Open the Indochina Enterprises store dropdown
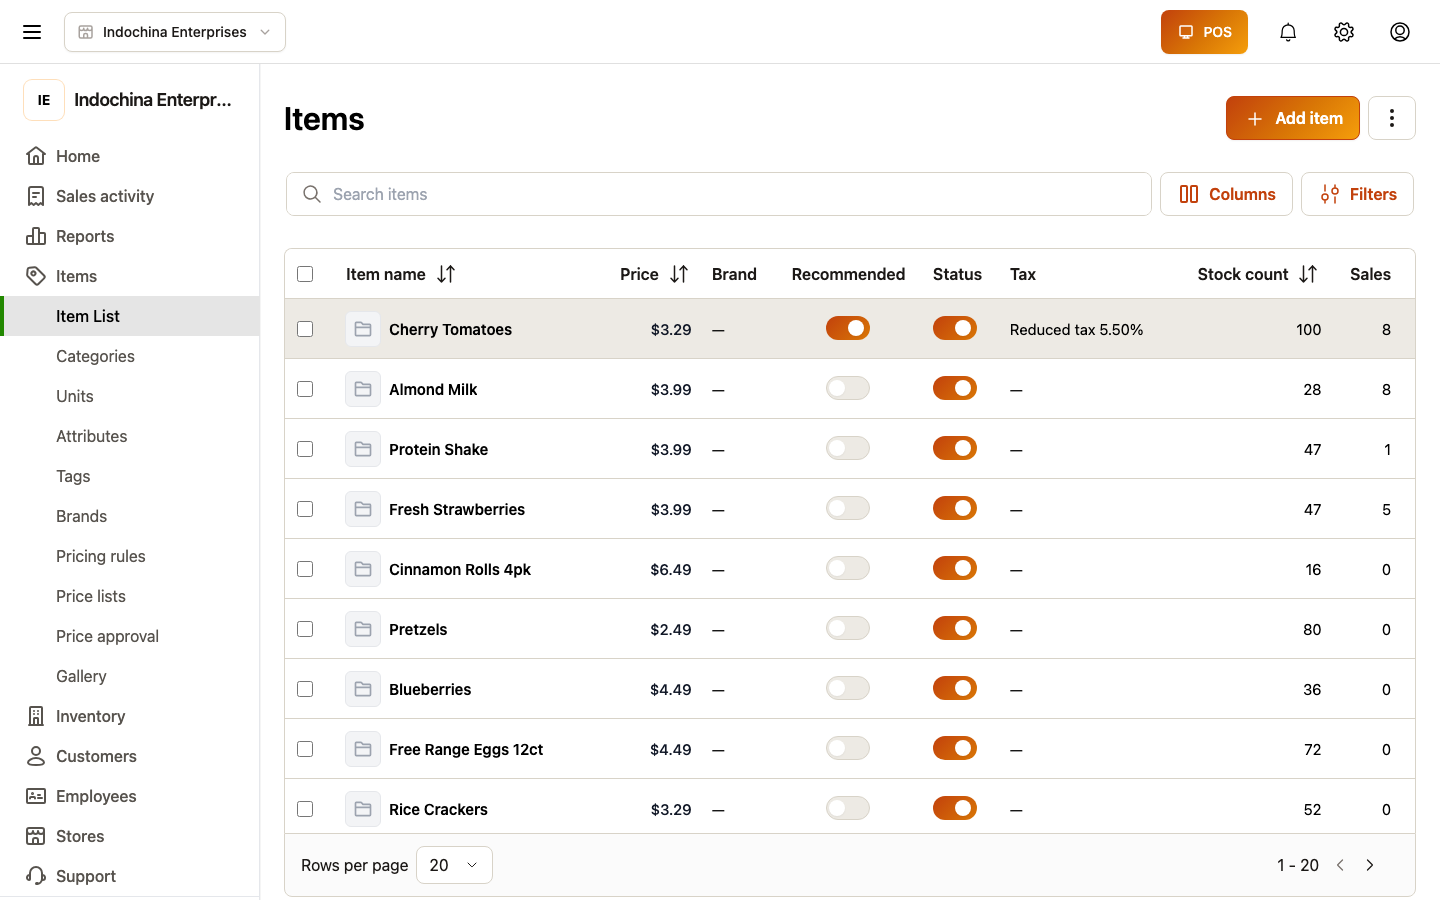 point(175,32)
